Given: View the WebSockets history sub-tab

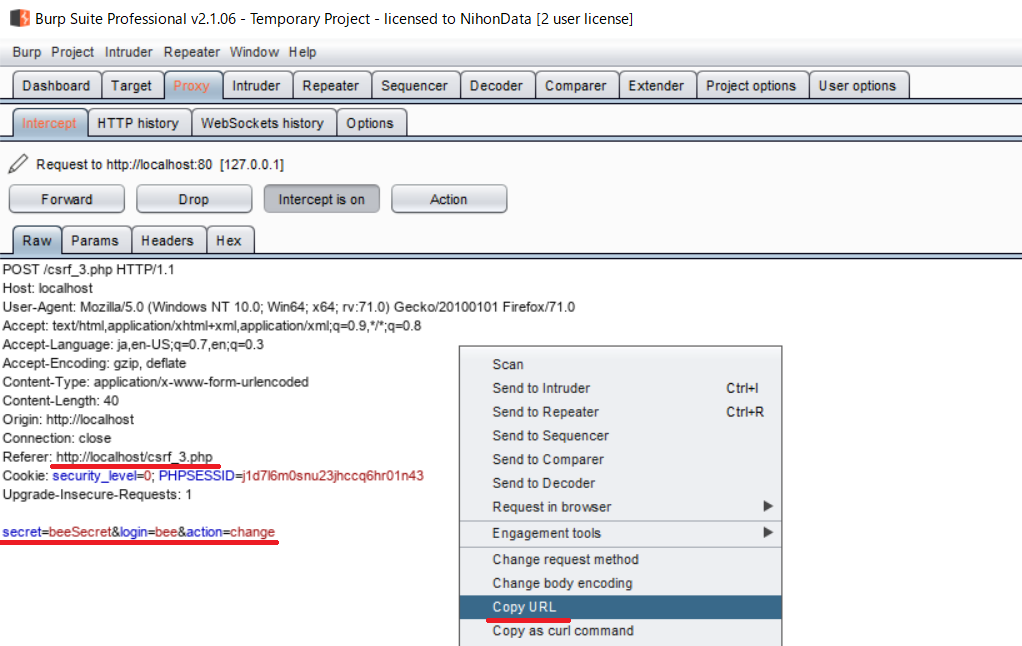Looking at the screenshot, I should (263, 123).
